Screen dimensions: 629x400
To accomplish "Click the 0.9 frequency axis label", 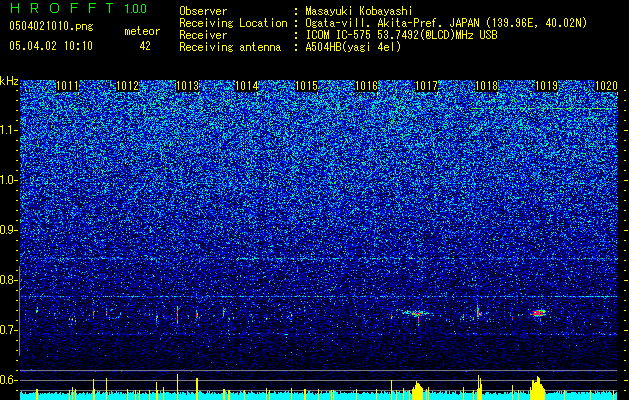I will click(x=9, y=230).
